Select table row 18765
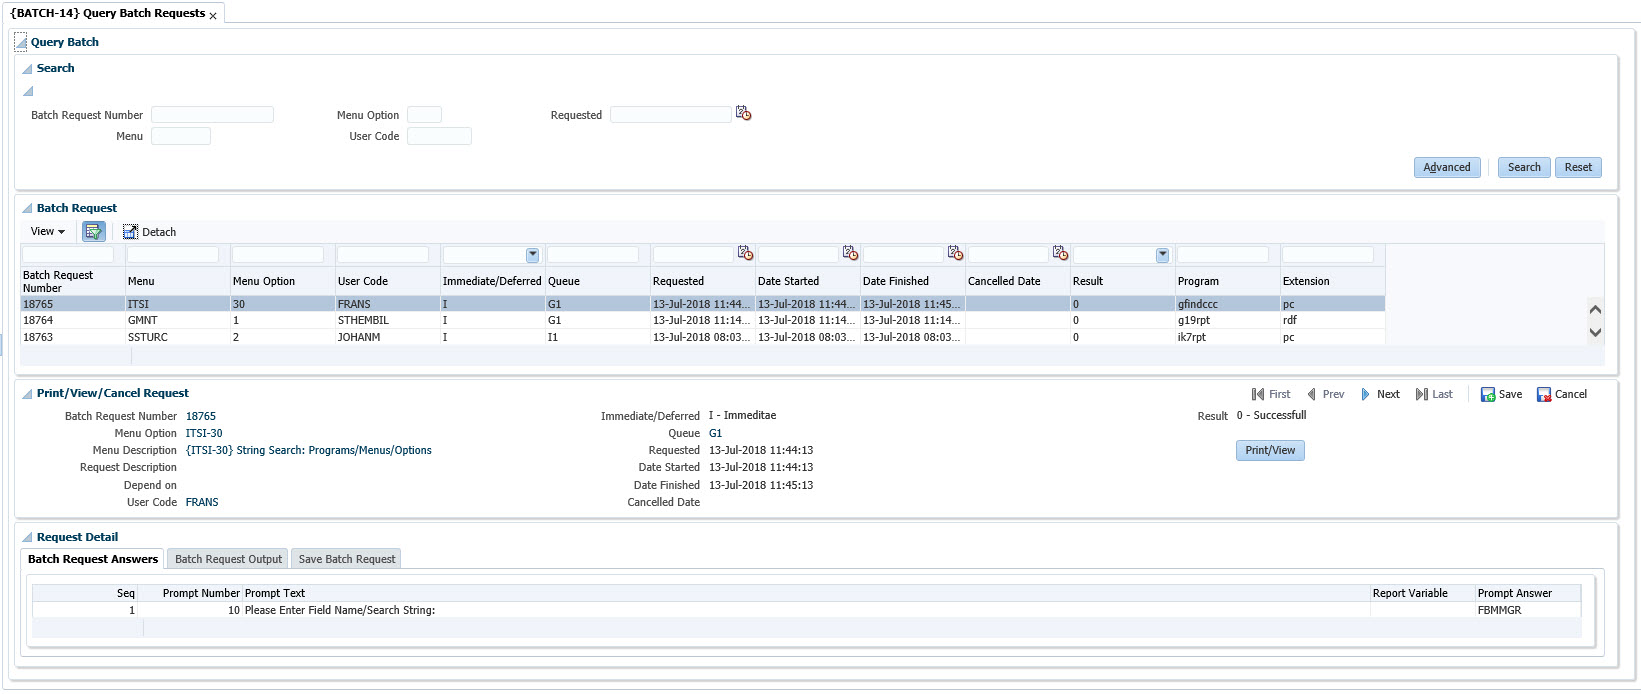The width and height of the screenshot is (1641, 694). [x=703, y=304]
